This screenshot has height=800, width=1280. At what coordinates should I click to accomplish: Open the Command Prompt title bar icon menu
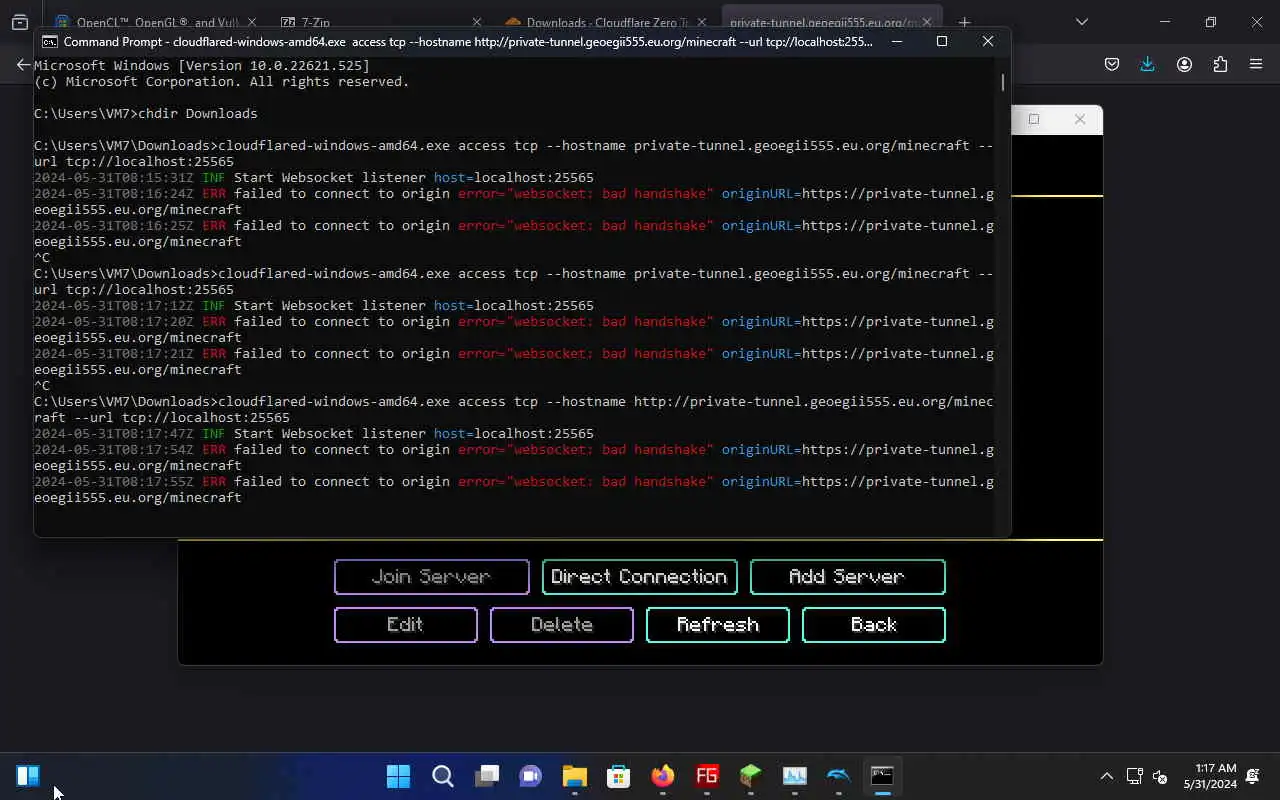tap(49, 41)
